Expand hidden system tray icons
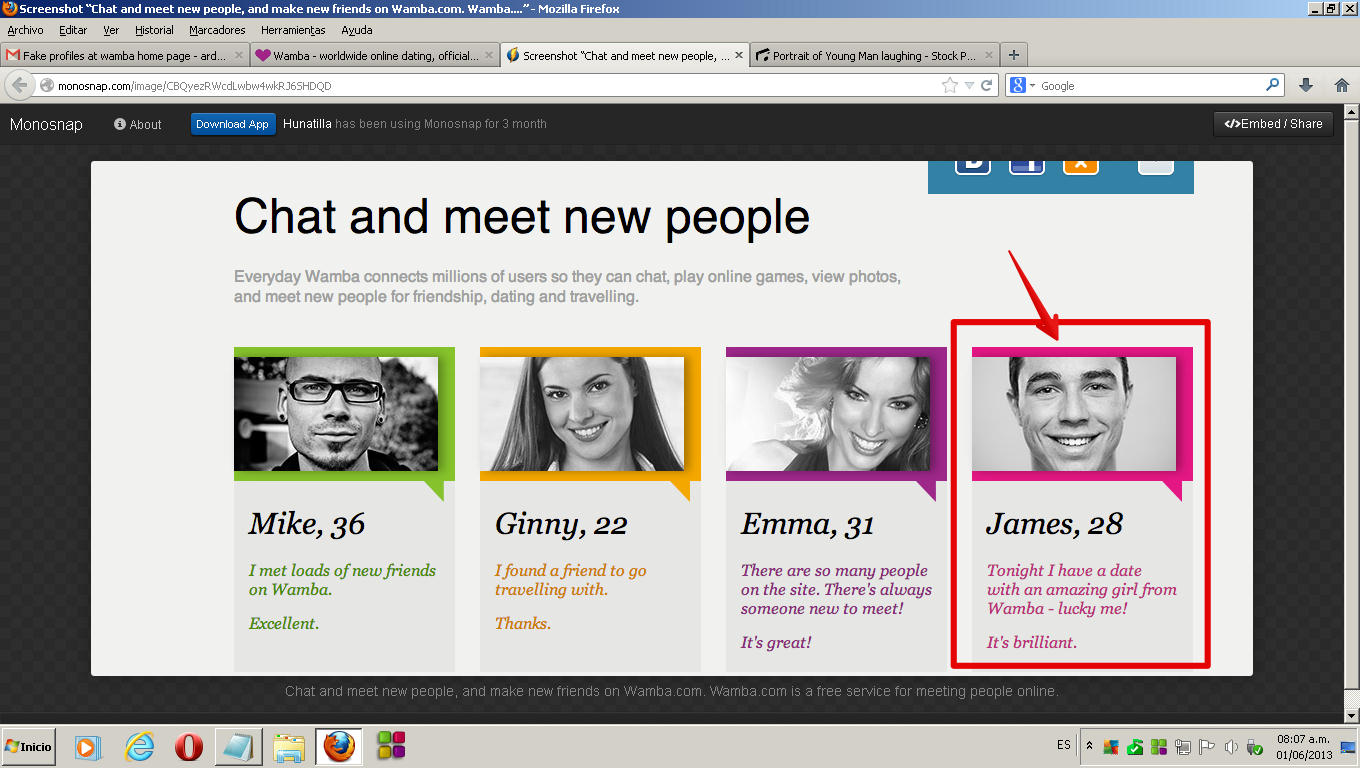Viewport: 1360px width, 768px height. click(1089, 746)
